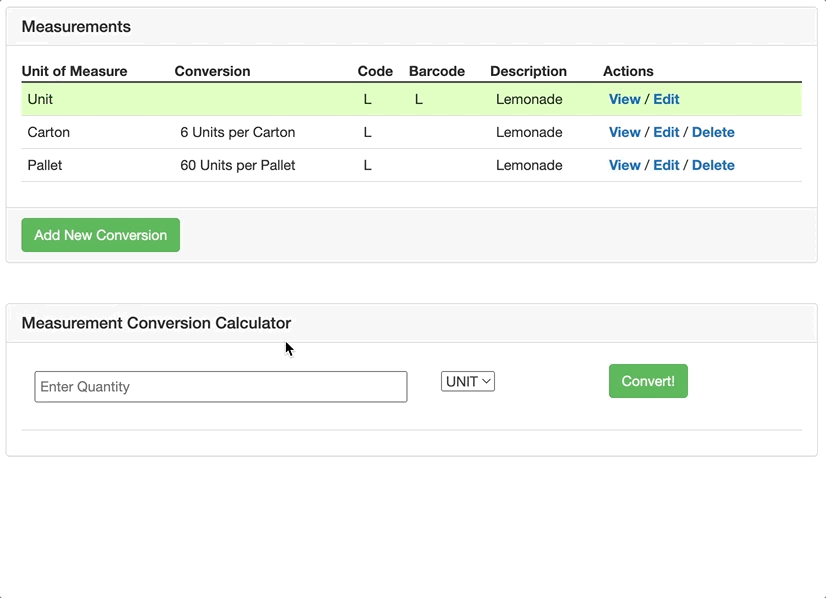The image size is (826, 598).
Task: Click the Conversion column header
Action: click(x=212, y=71)
